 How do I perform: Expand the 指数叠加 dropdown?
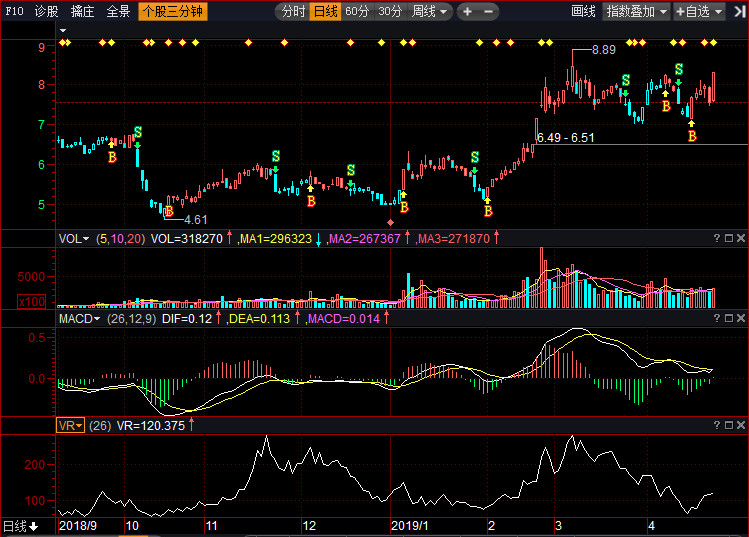(636, 11)
